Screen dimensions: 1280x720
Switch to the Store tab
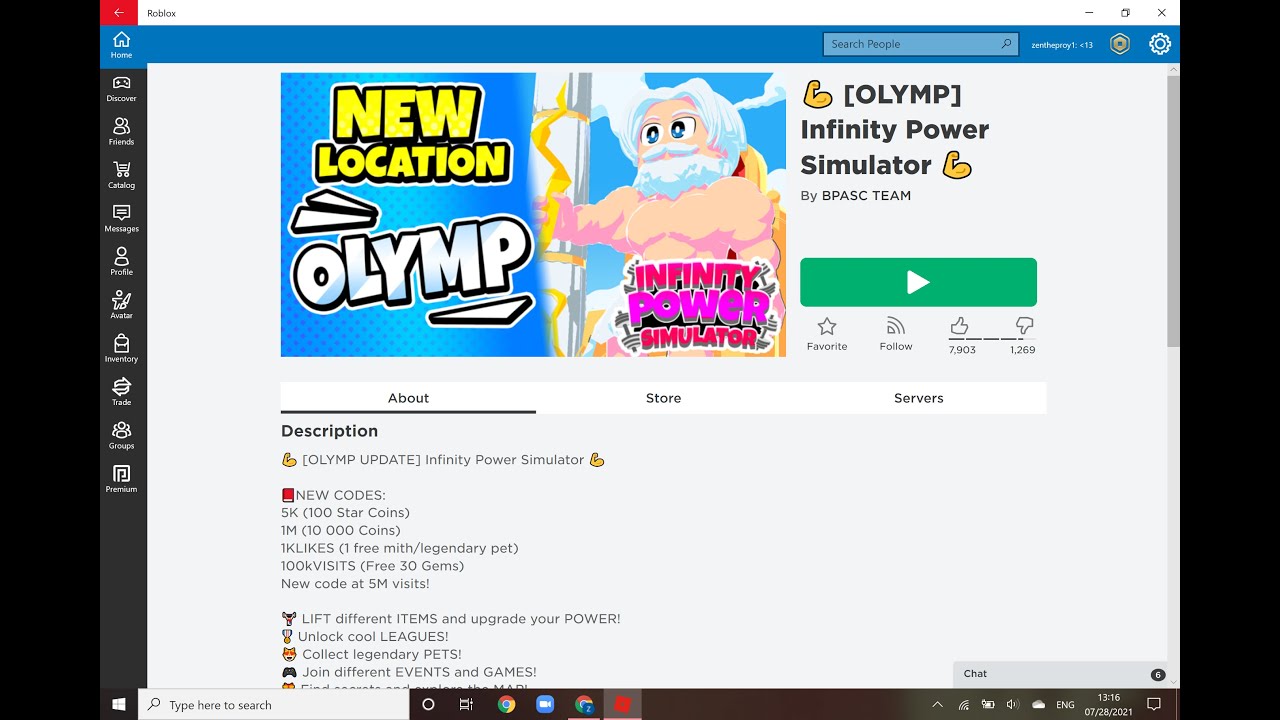(x=663, y=398)
